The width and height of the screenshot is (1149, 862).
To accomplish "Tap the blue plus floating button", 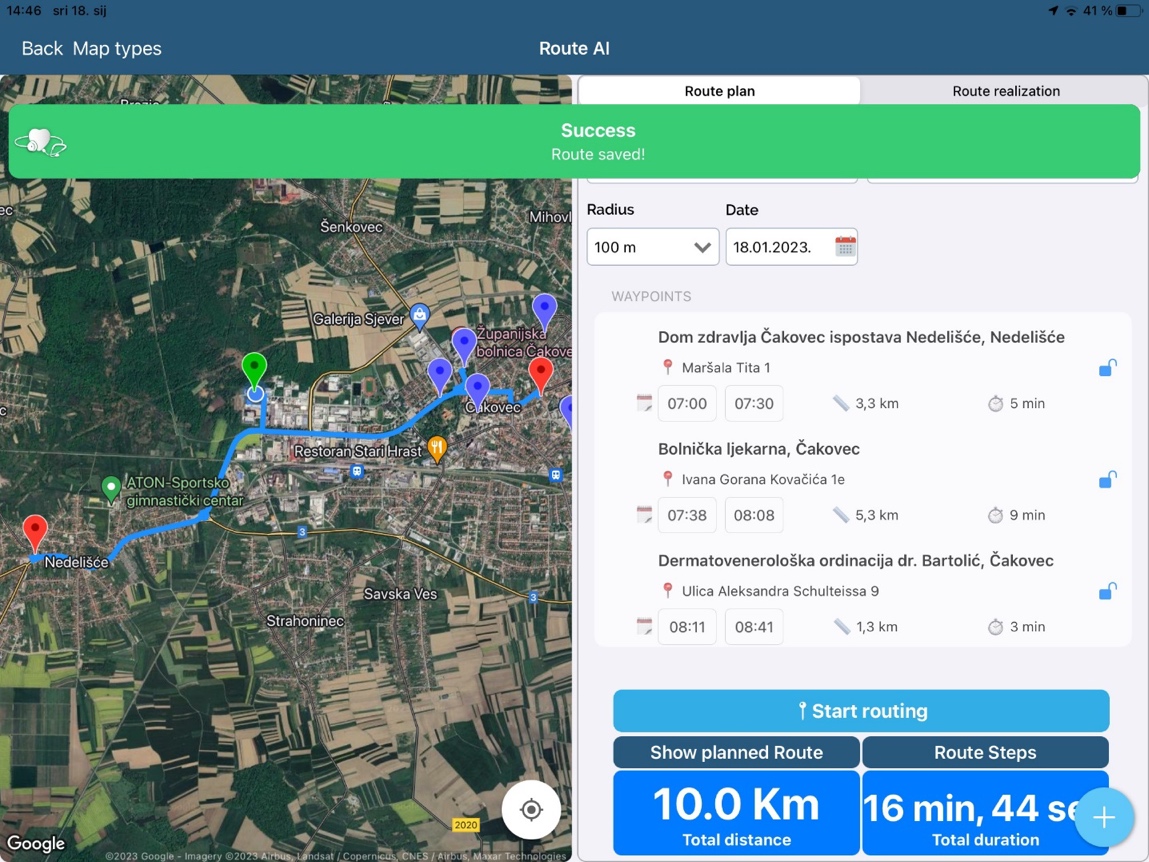I will [x=1103, y=817].
